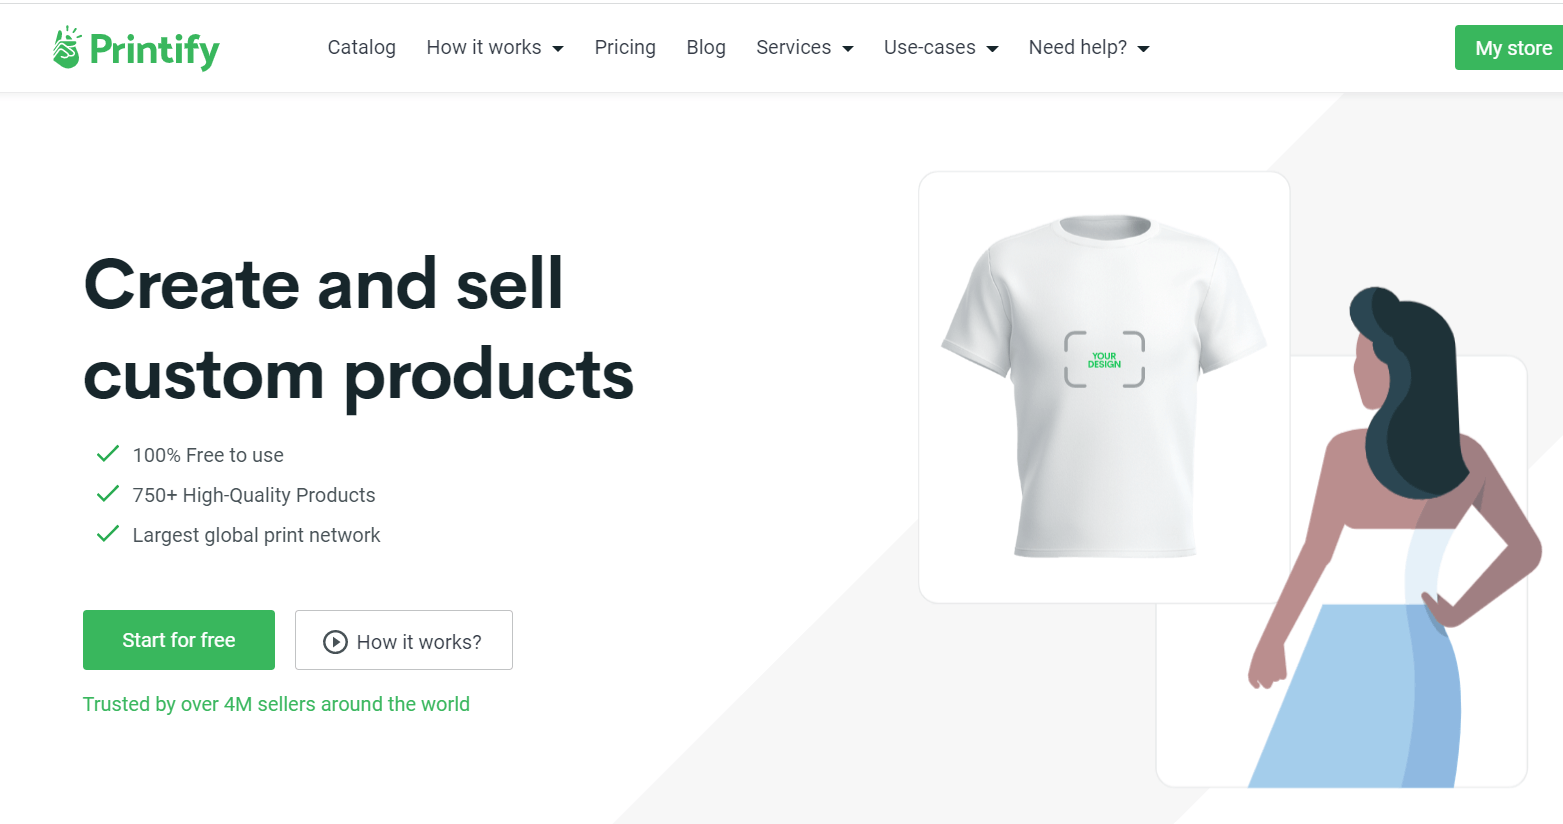
Task: Go to the Pricing page
Action: (625, 47)
